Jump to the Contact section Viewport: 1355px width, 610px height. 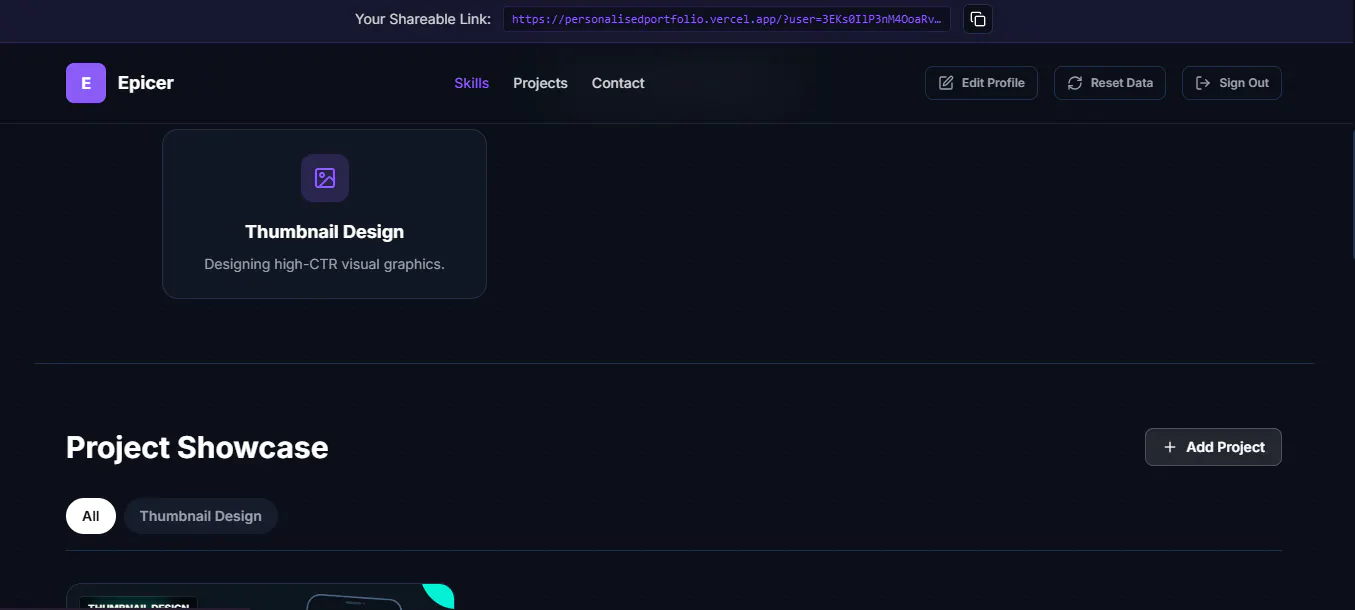(x=618, y=83)
